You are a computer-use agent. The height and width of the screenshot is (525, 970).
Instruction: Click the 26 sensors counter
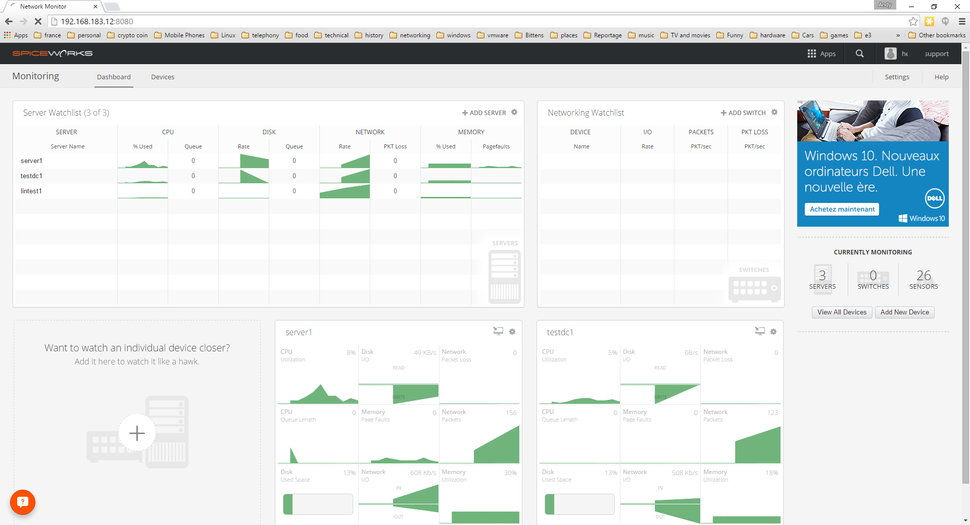(924, 278)
